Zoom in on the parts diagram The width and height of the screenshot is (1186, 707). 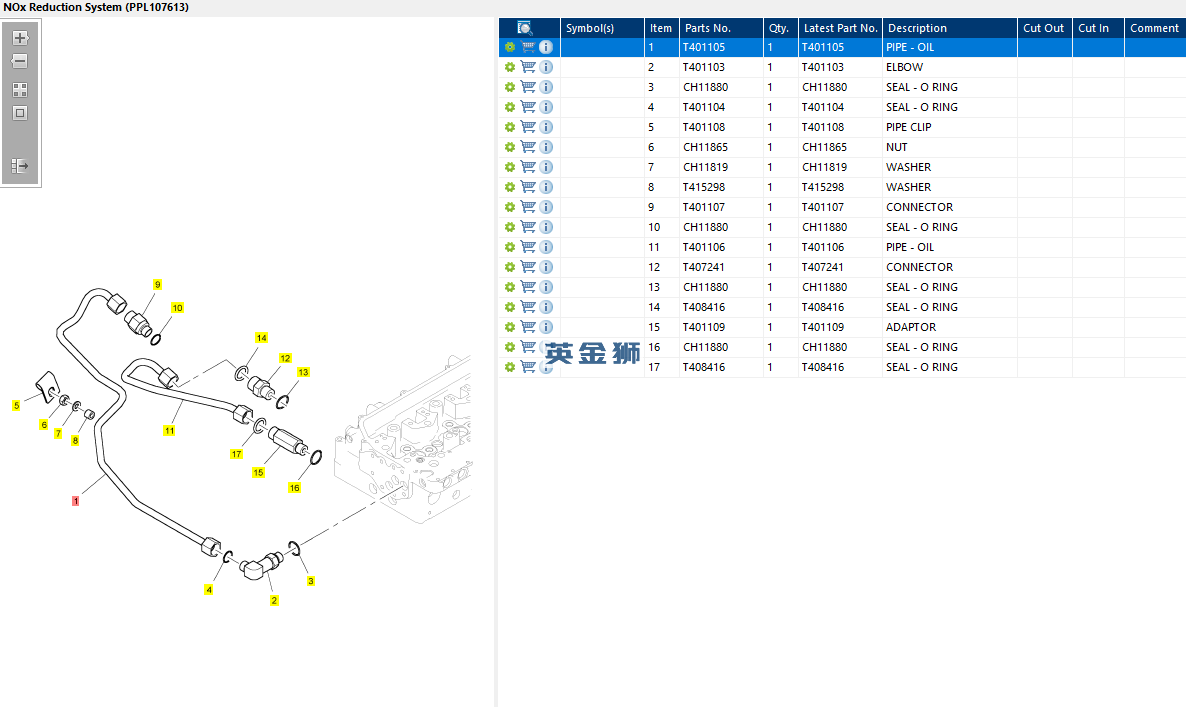(x=20, y=38)
